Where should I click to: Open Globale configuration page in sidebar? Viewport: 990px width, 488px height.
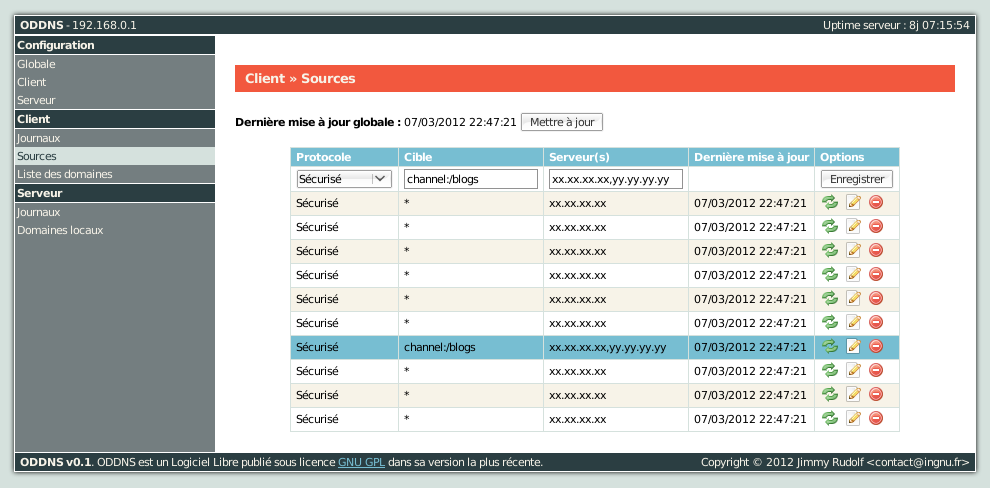[x=36, y=64]
